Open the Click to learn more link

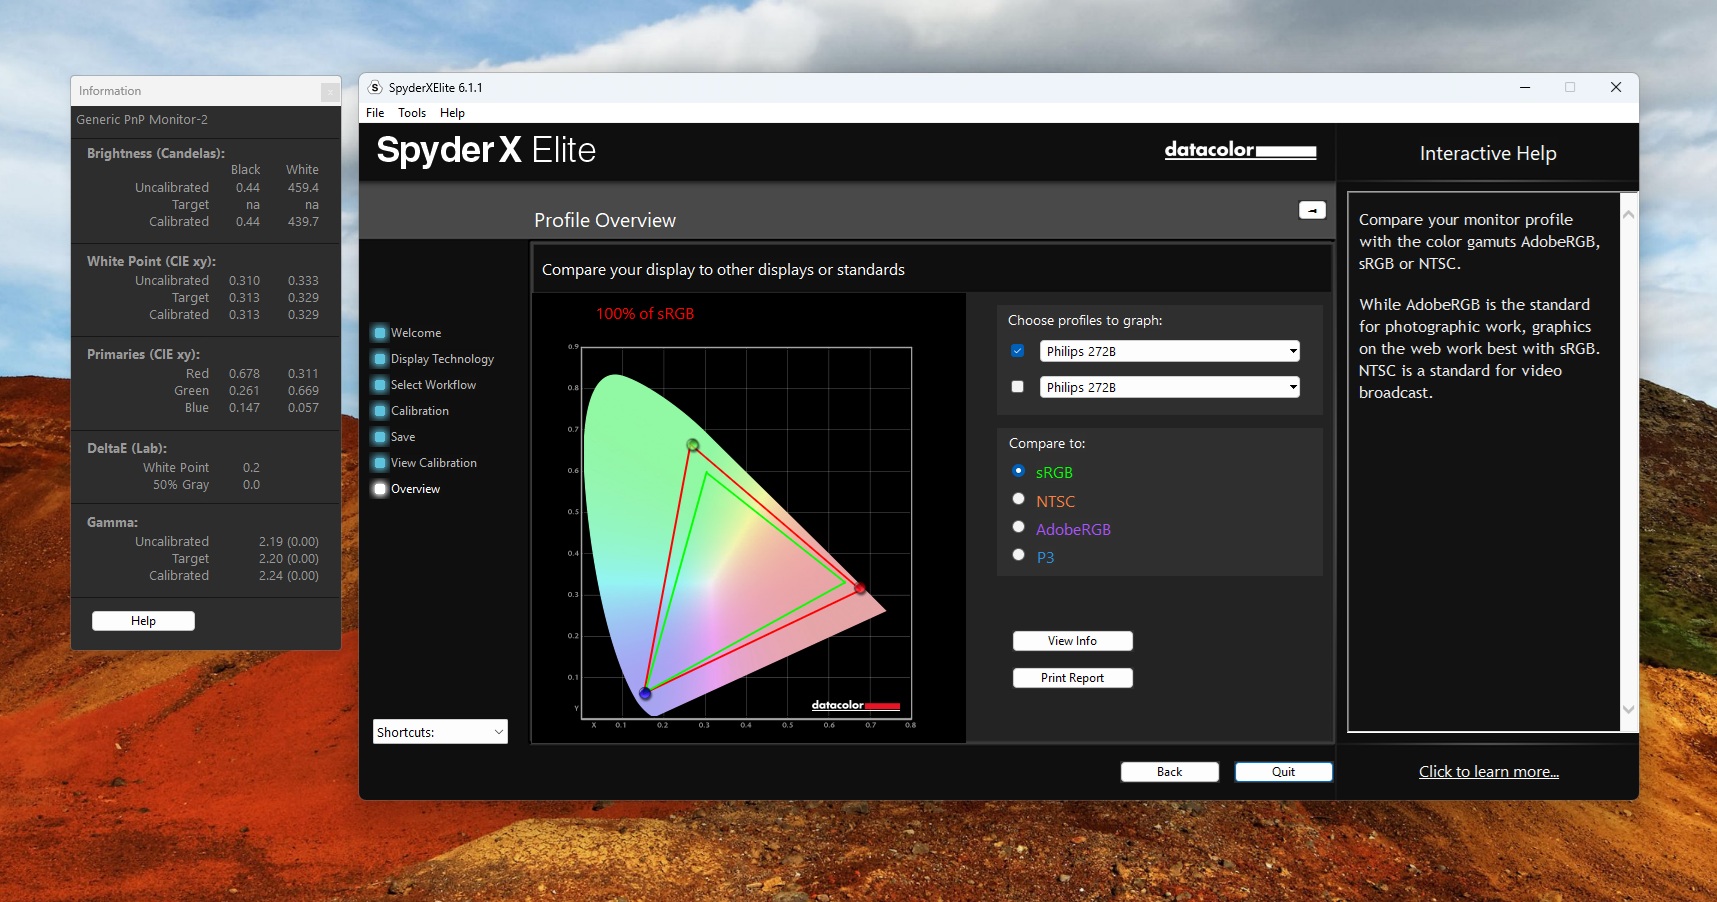[1488, 772]
